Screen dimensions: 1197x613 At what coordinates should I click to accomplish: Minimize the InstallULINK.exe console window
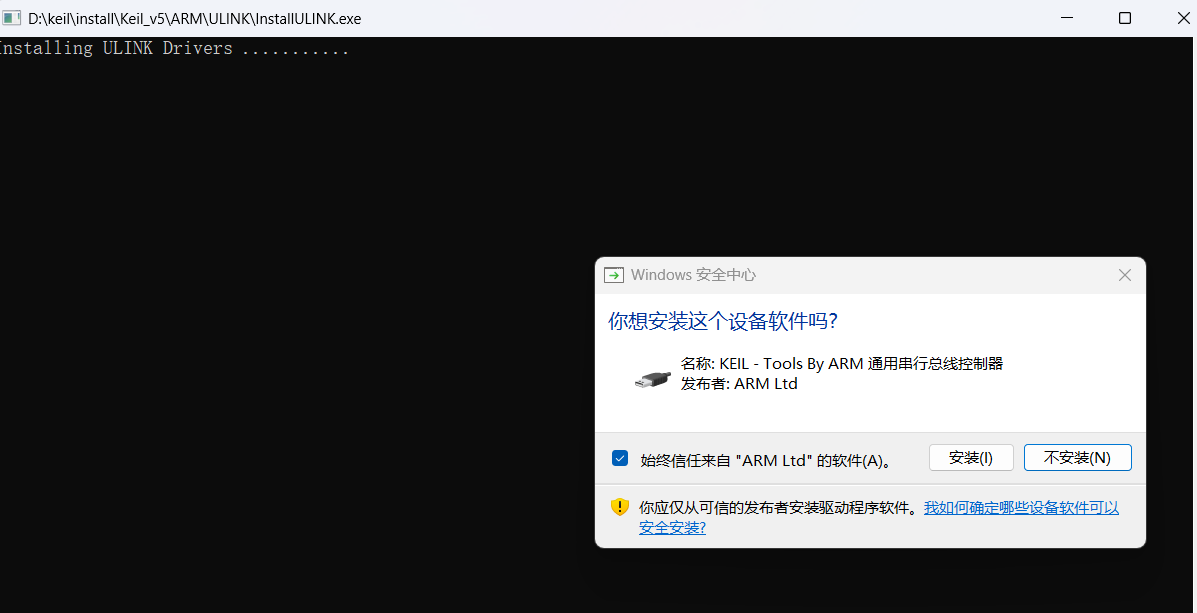click(x=1065, y=18)
